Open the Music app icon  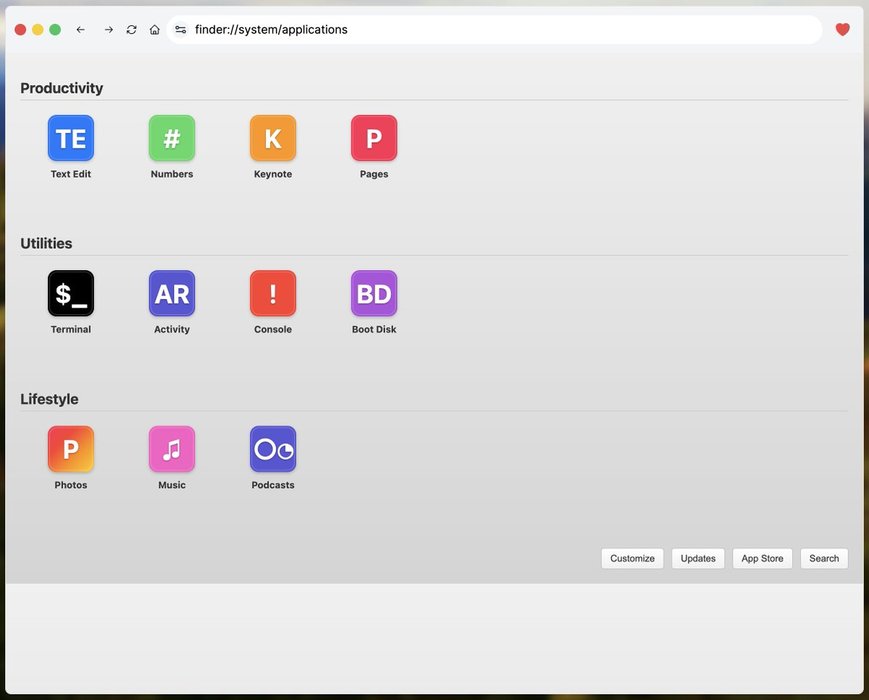172,449
